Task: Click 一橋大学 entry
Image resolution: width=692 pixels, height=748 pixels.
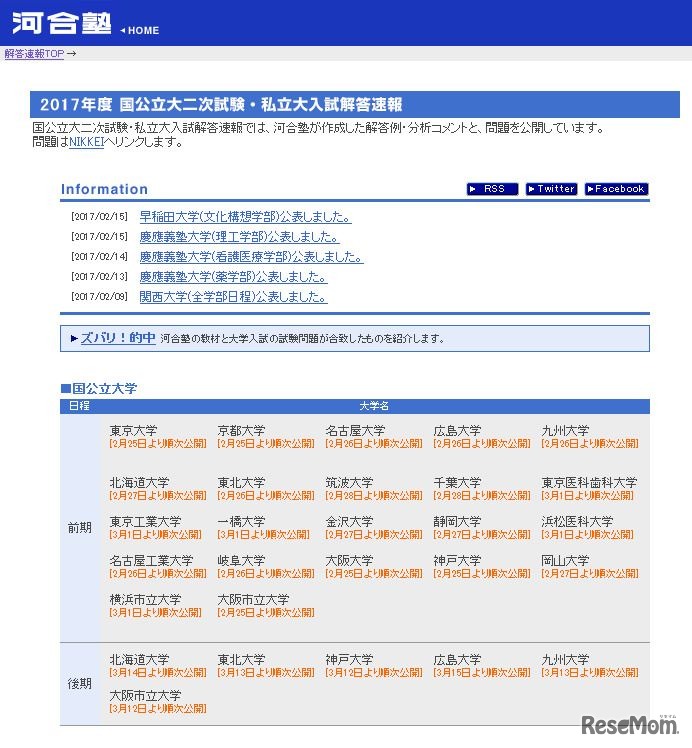Action: [241, 522]
